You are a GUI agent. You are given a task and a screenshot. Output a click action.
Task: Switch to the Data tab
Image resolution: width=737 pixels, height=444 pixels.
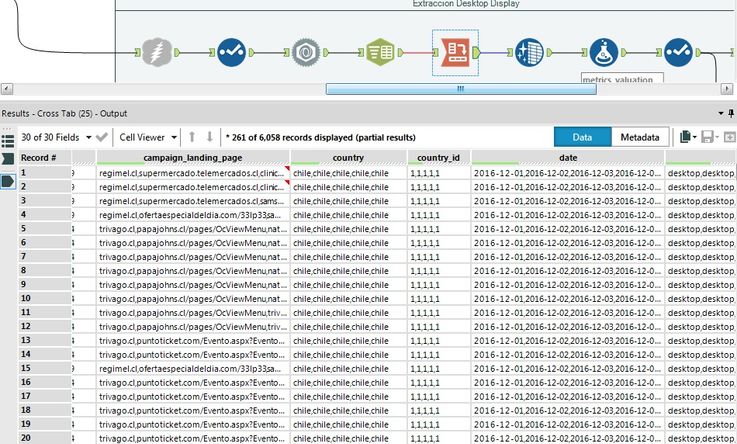point(582,137)
